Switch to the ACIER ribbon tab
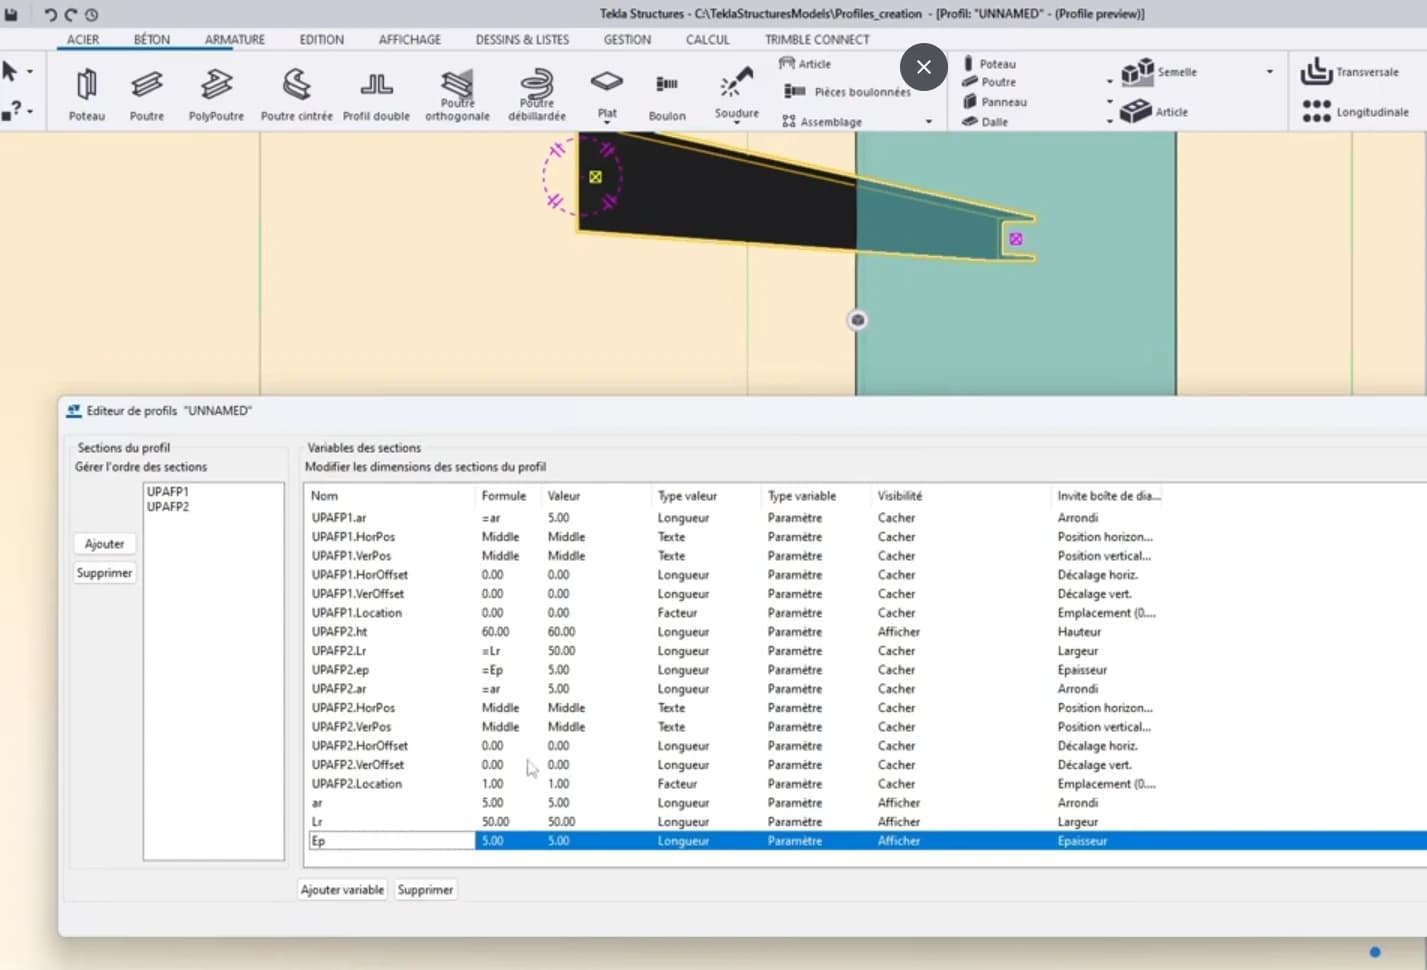1427x970 pixels. (x=83, y=39)
